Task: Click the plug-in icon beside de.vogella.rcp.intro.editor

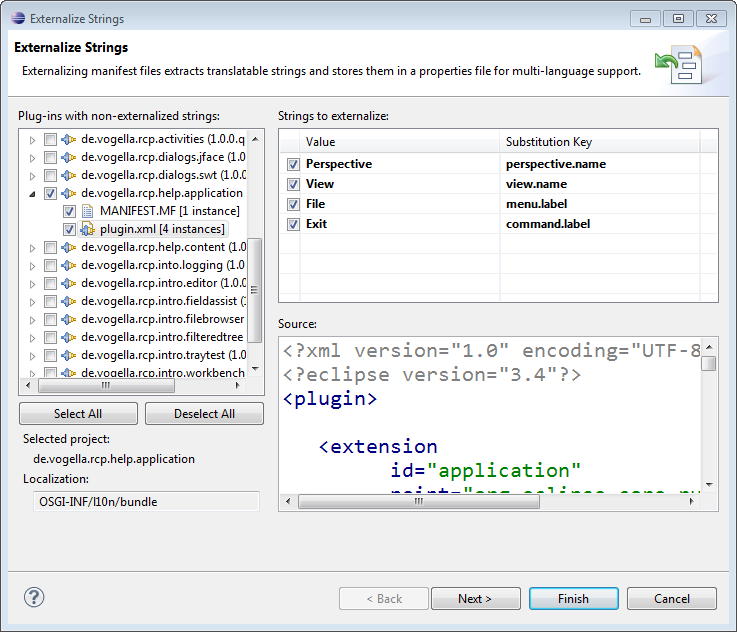Action: click(69, 283)
